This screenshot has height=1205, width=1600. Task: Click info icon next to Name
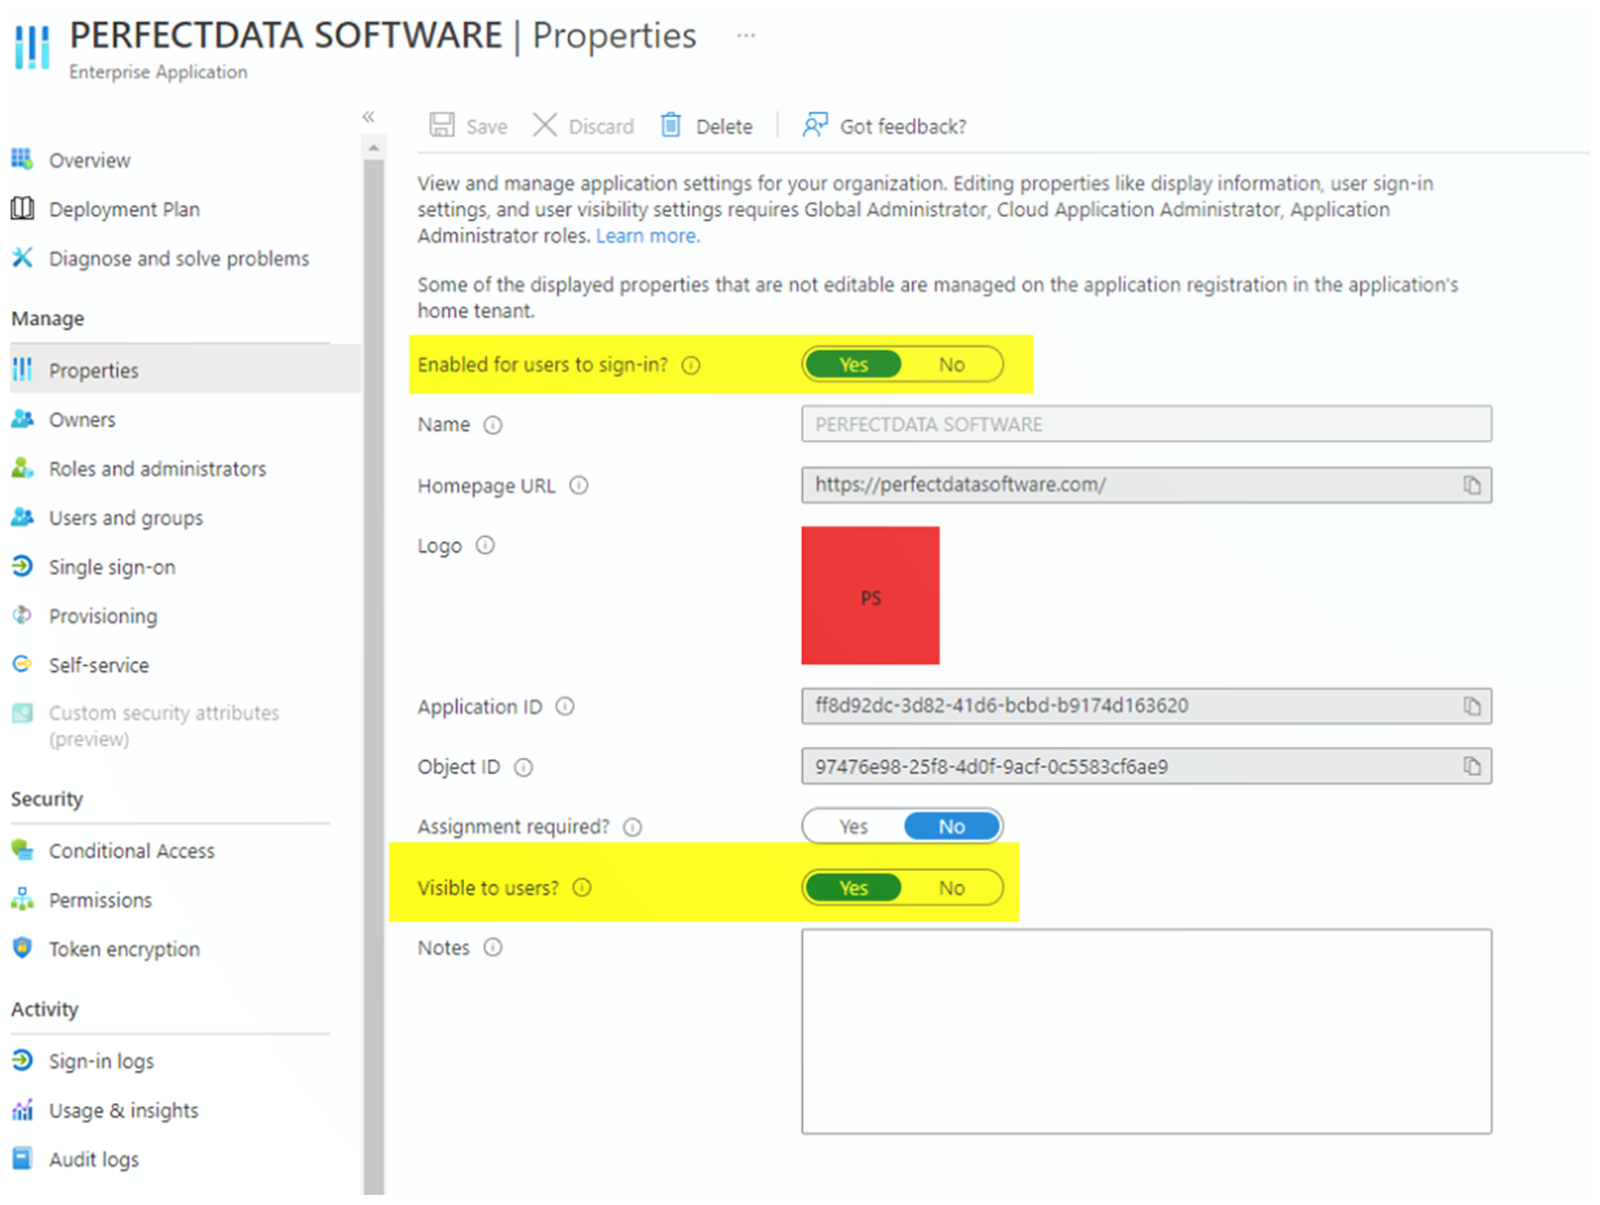tap(493, 425)
